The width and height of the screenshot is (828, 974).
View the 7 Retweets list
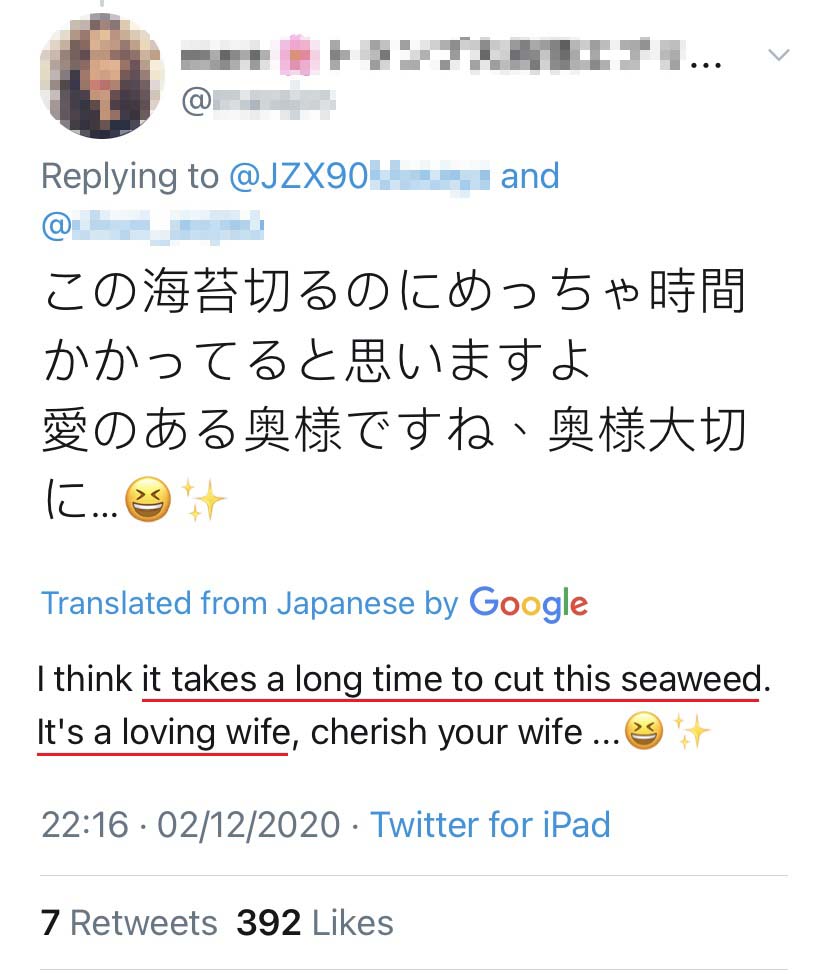pos(129,922)
